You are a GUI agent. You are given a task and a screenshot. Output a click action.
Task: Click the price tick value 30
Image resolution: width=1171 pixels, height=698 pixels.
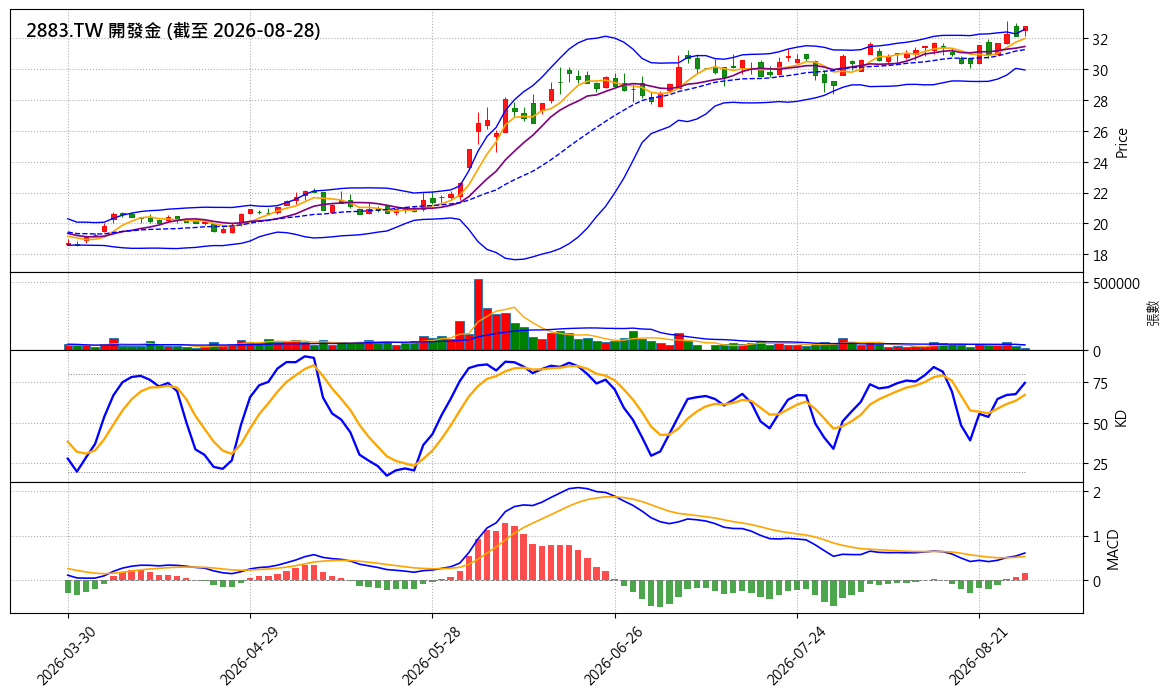[1100, 71]
